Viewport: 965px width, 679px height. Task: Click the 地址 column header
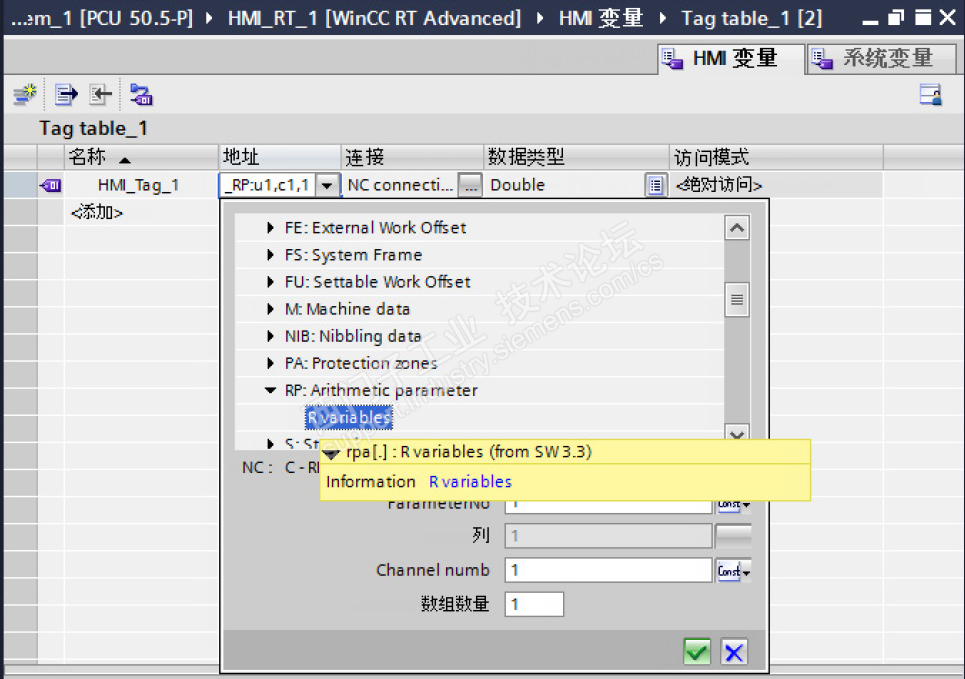coord(280,158)
